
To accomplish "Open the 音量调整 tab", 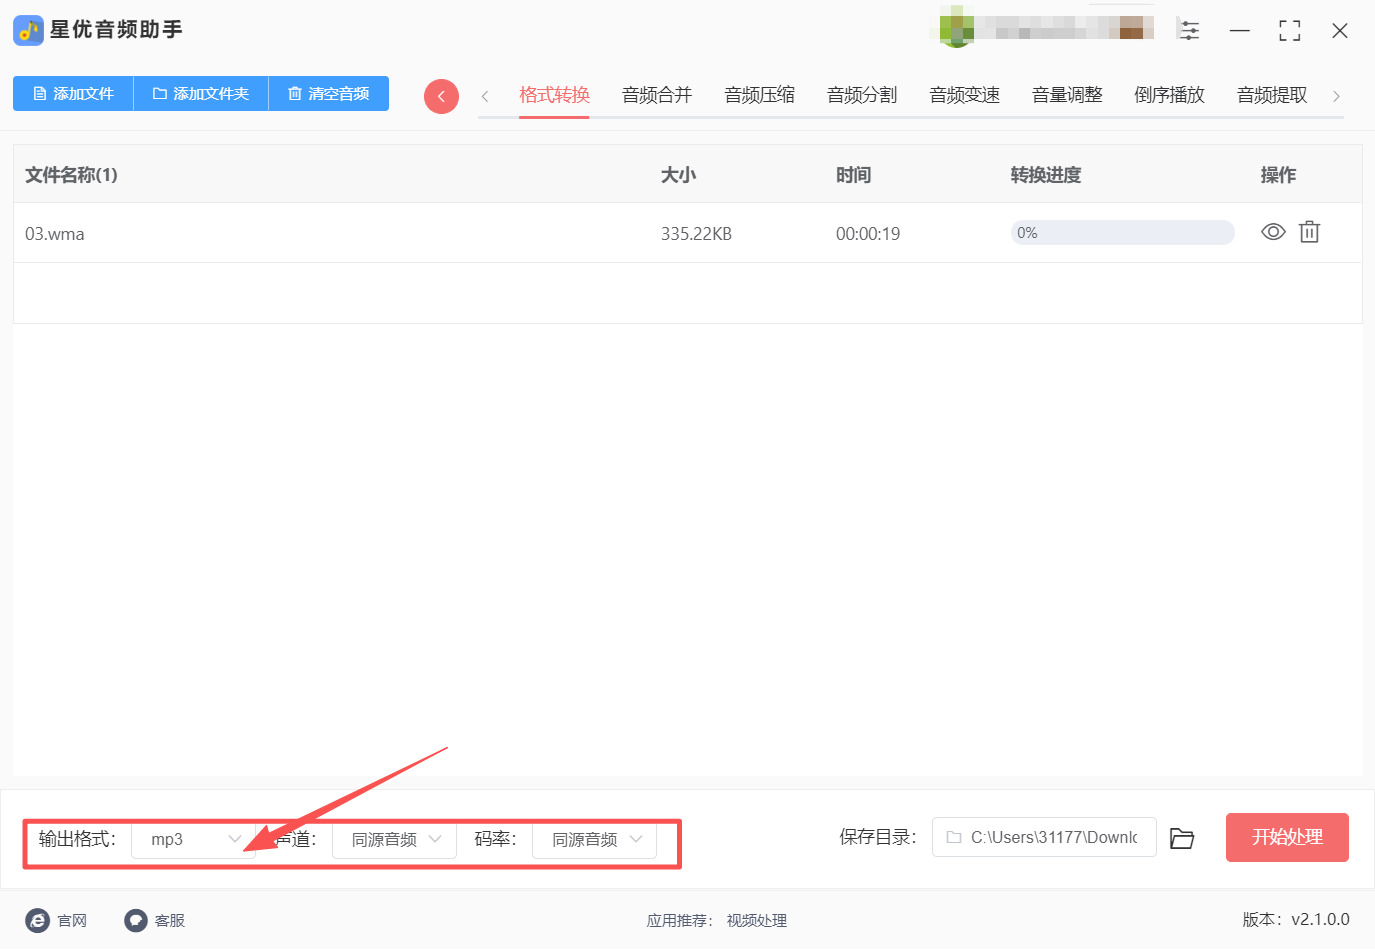I will click(x=1067, y=95).
